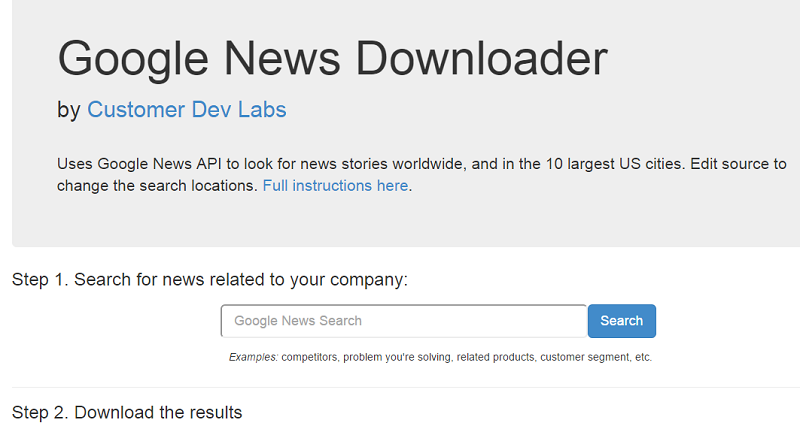
Task: Click the related products example text
Action: click(x=495, y=357)
